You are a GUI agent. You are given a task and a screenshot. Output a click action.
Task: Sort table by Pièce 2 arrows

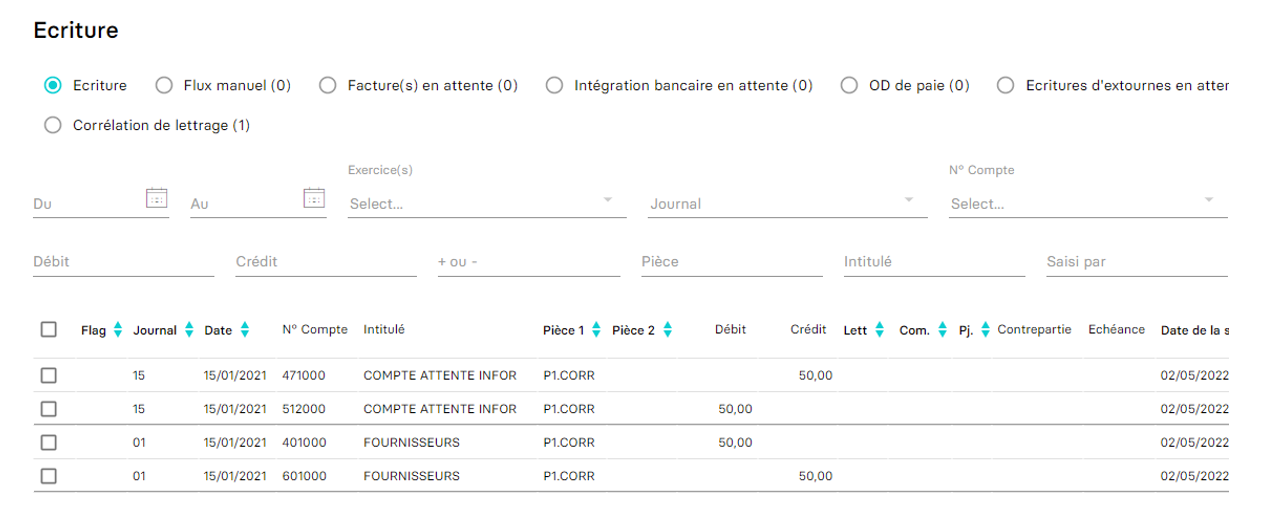click(x=668, y=330)
